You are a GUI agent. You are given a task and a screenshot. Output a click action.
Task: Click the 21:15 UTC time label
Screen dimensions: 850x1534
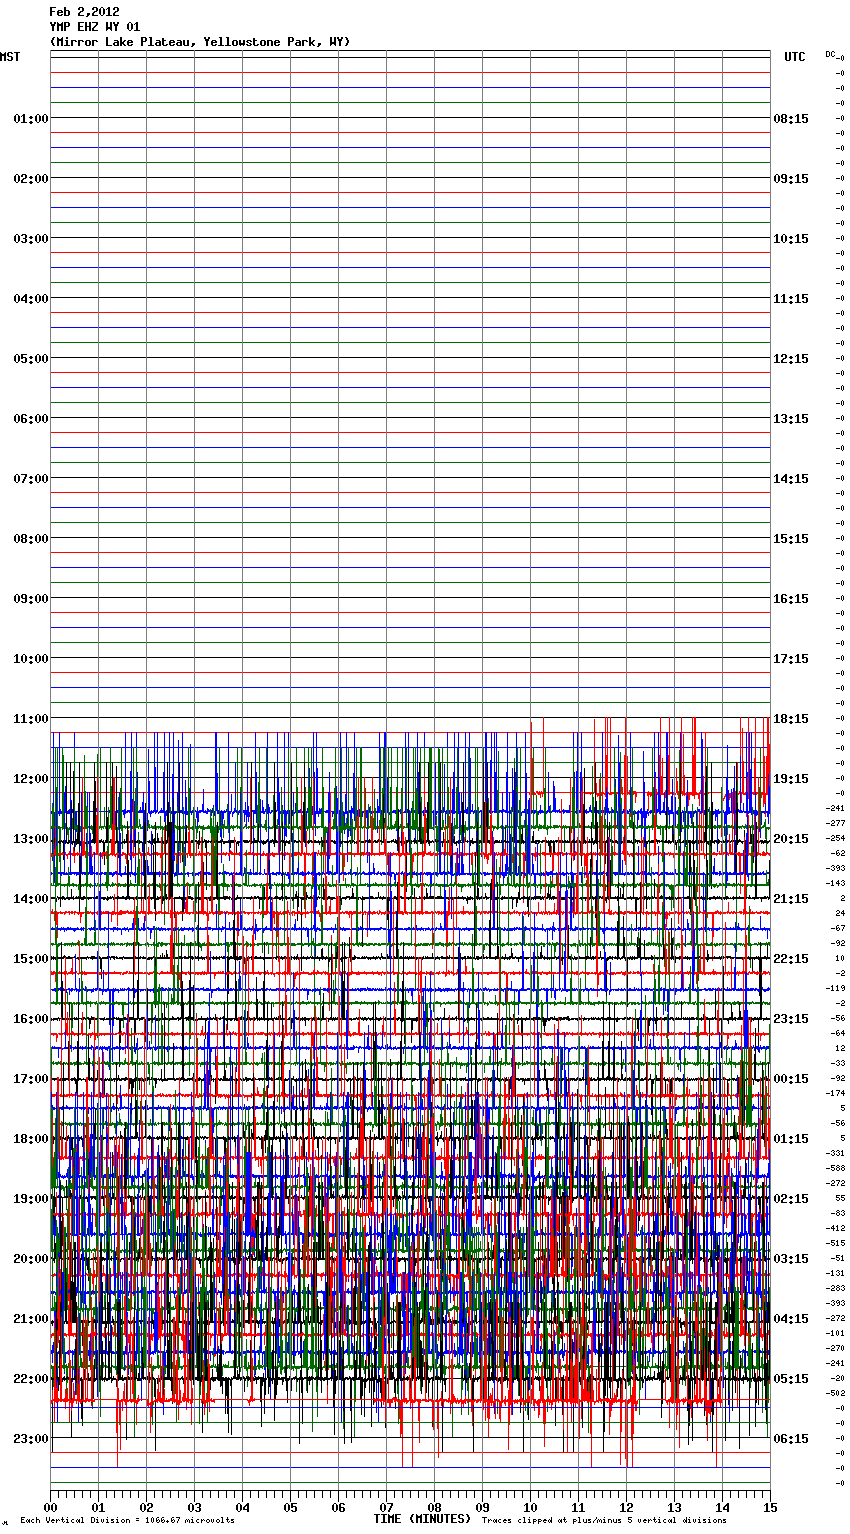791,899
